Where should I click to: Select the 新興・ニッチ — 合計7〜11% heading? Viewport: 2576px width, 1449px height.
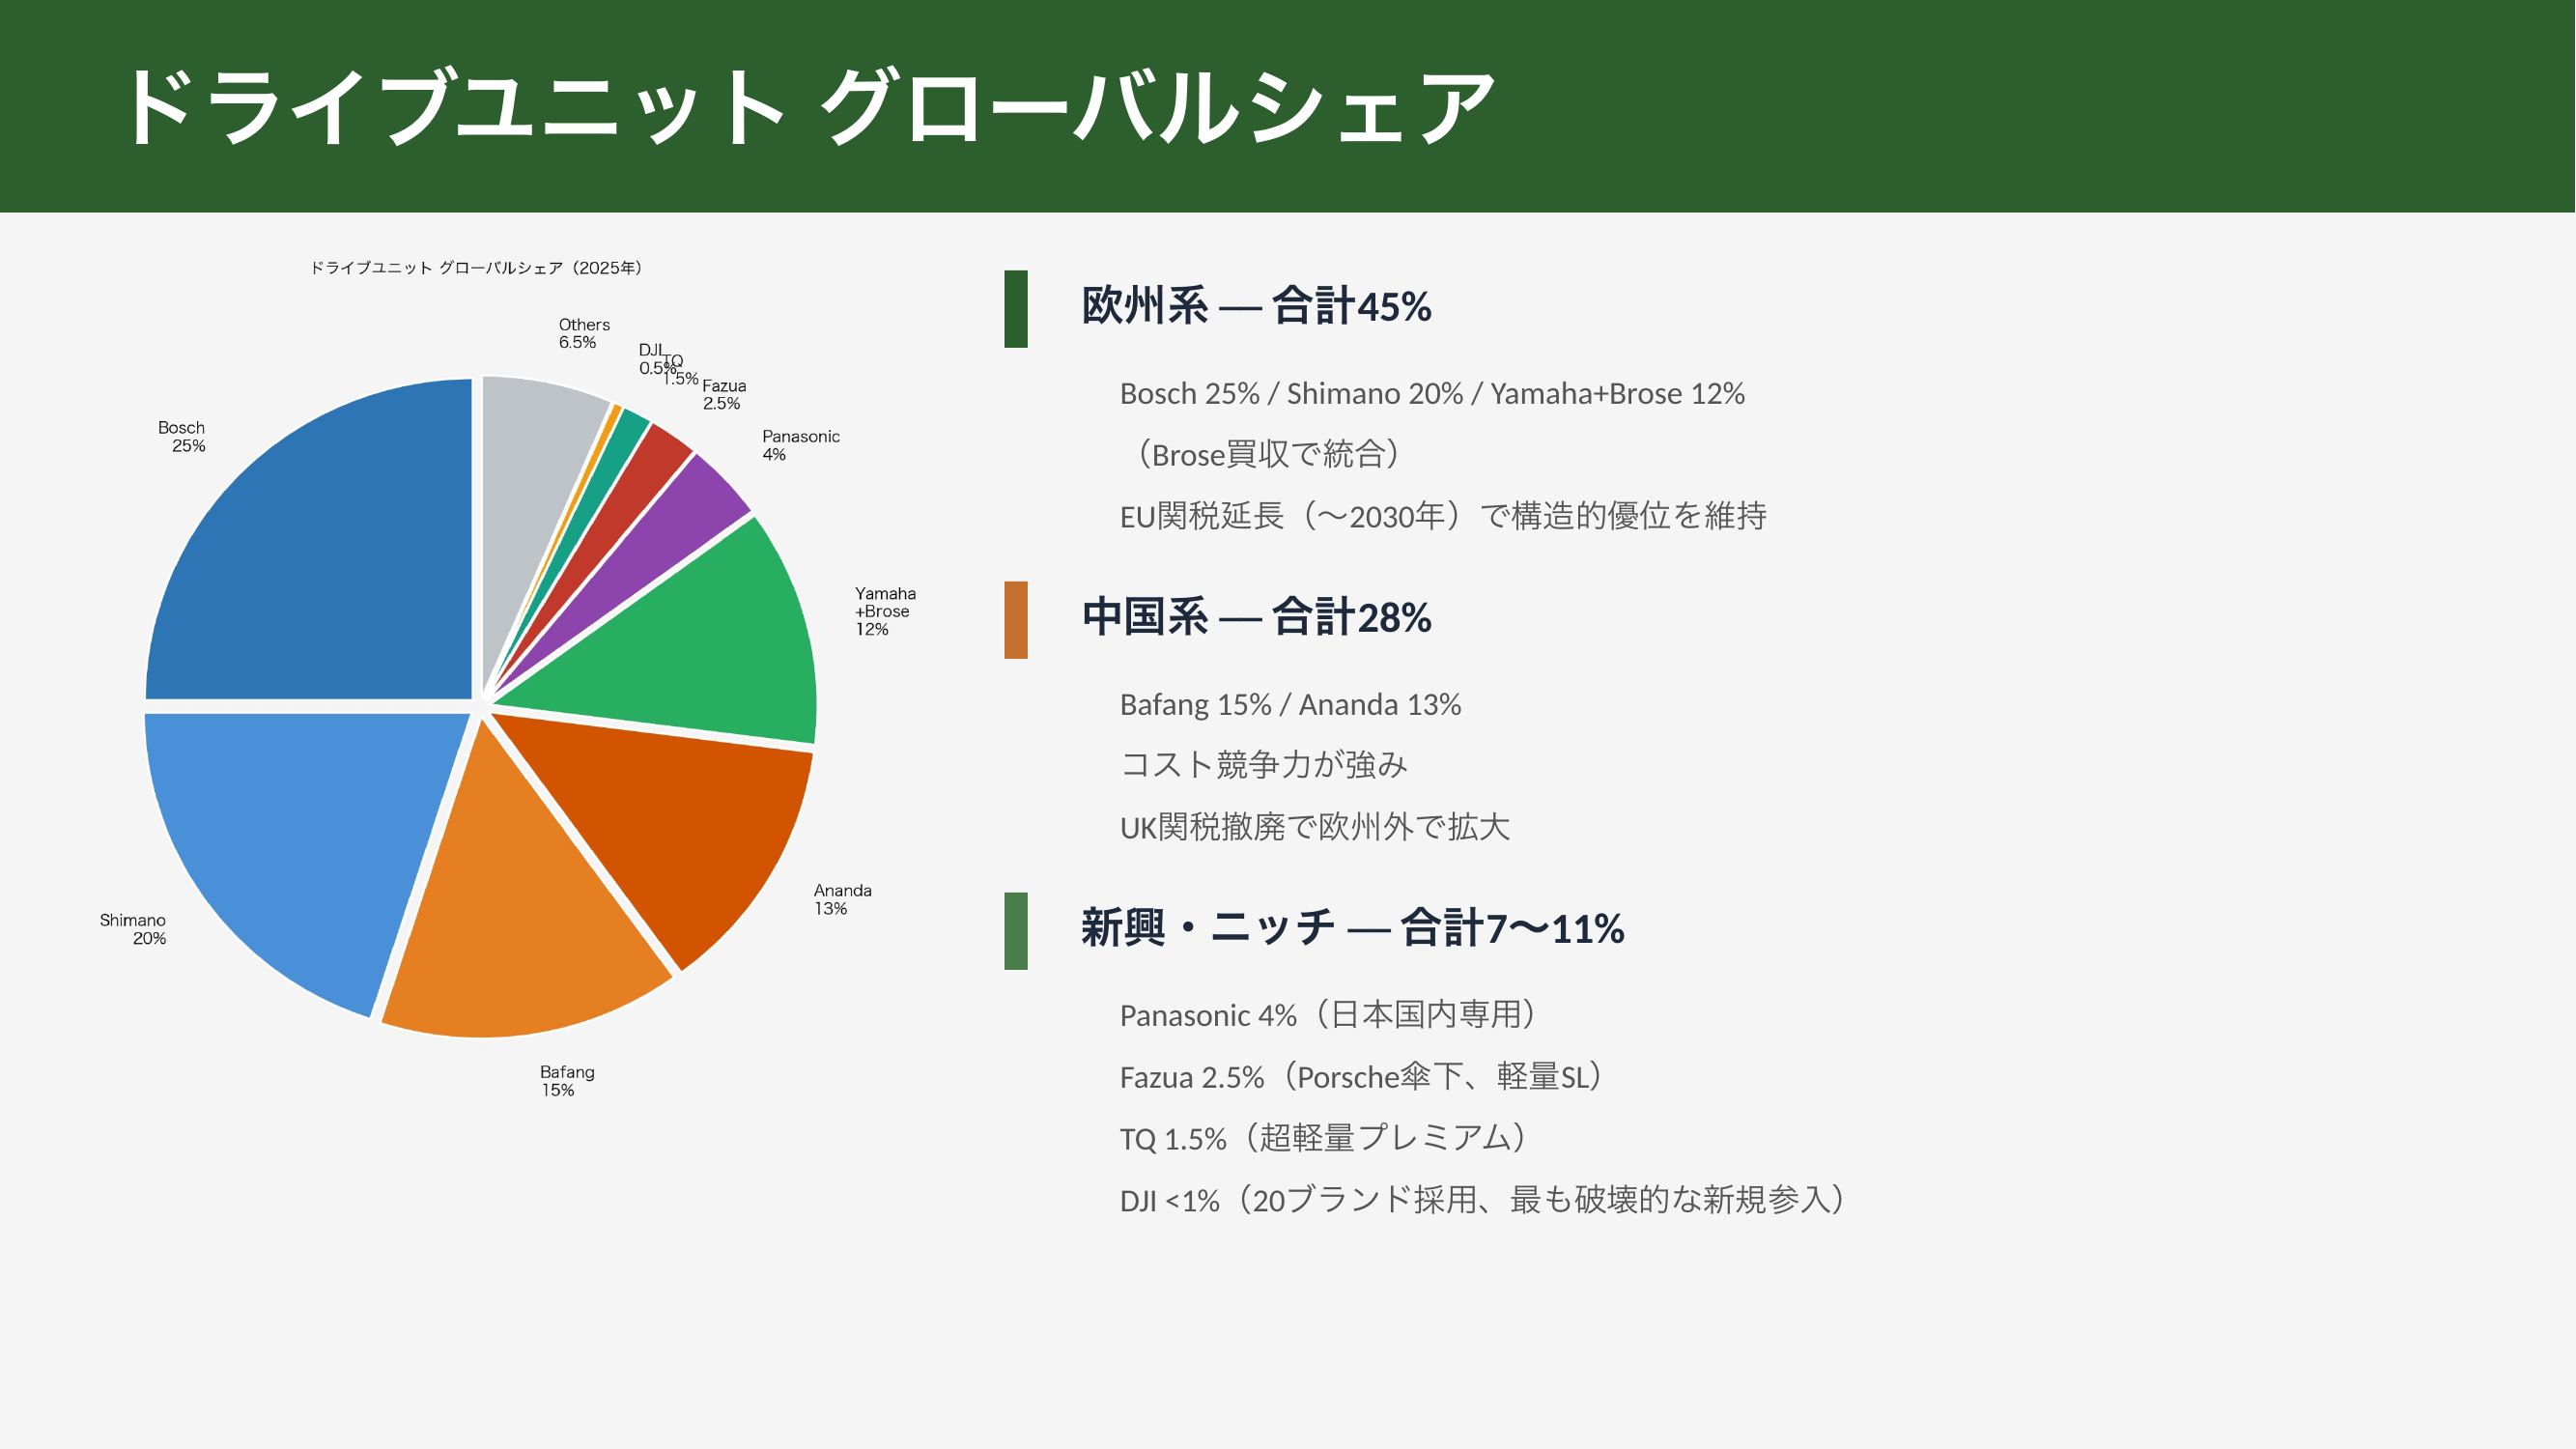(x=1352, y=928)
